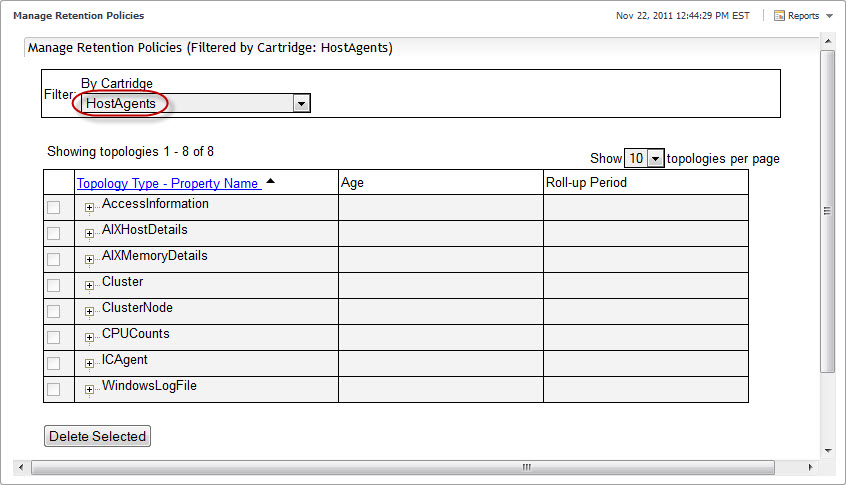Viewport: 846px width, 485px height.
Task: Open the By Cartridge HostAgents dropdown
Action: (301, 103)
